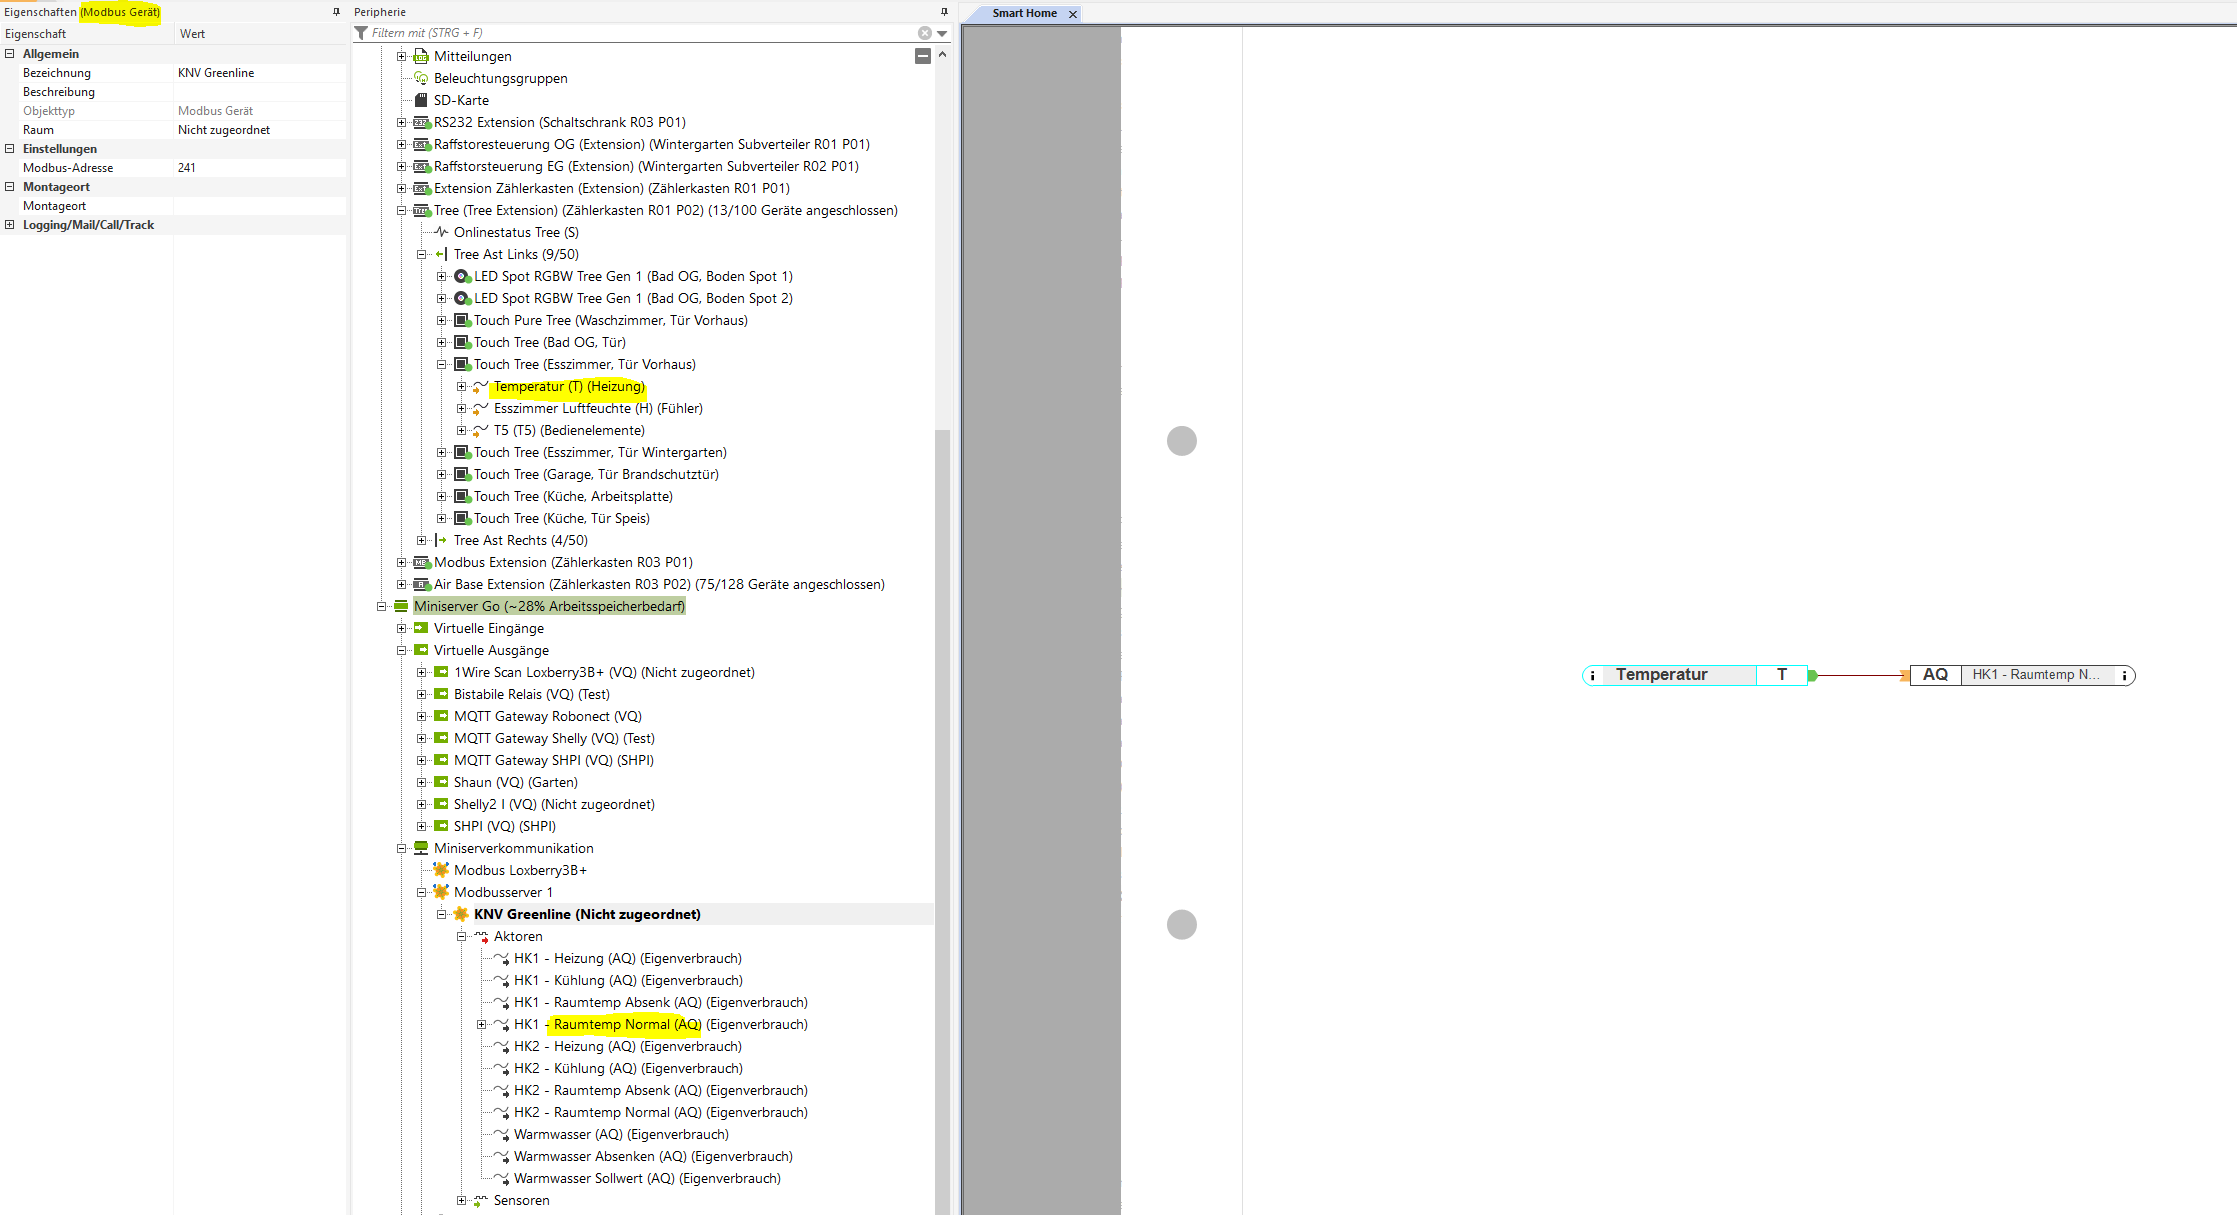This screenshot has width=2237, height=1215.
Task: Expand the Logging/Mail/Call/Track section
Action: tap(10, 225)
